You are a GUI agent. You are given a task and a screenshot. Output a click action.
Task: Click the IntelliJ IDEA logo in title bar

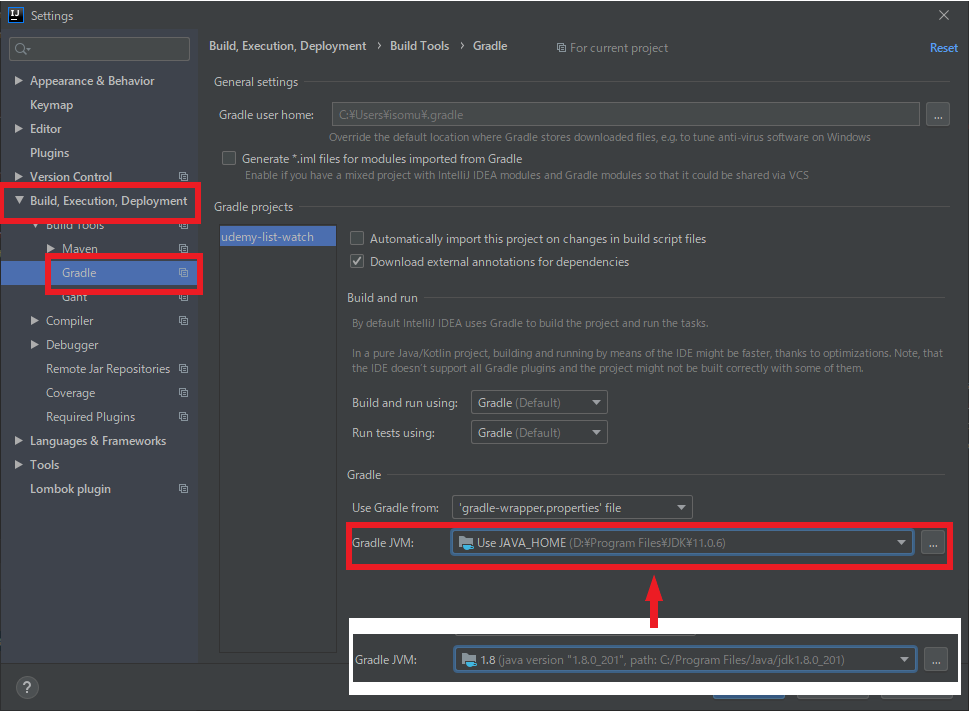tap(15, 15)
